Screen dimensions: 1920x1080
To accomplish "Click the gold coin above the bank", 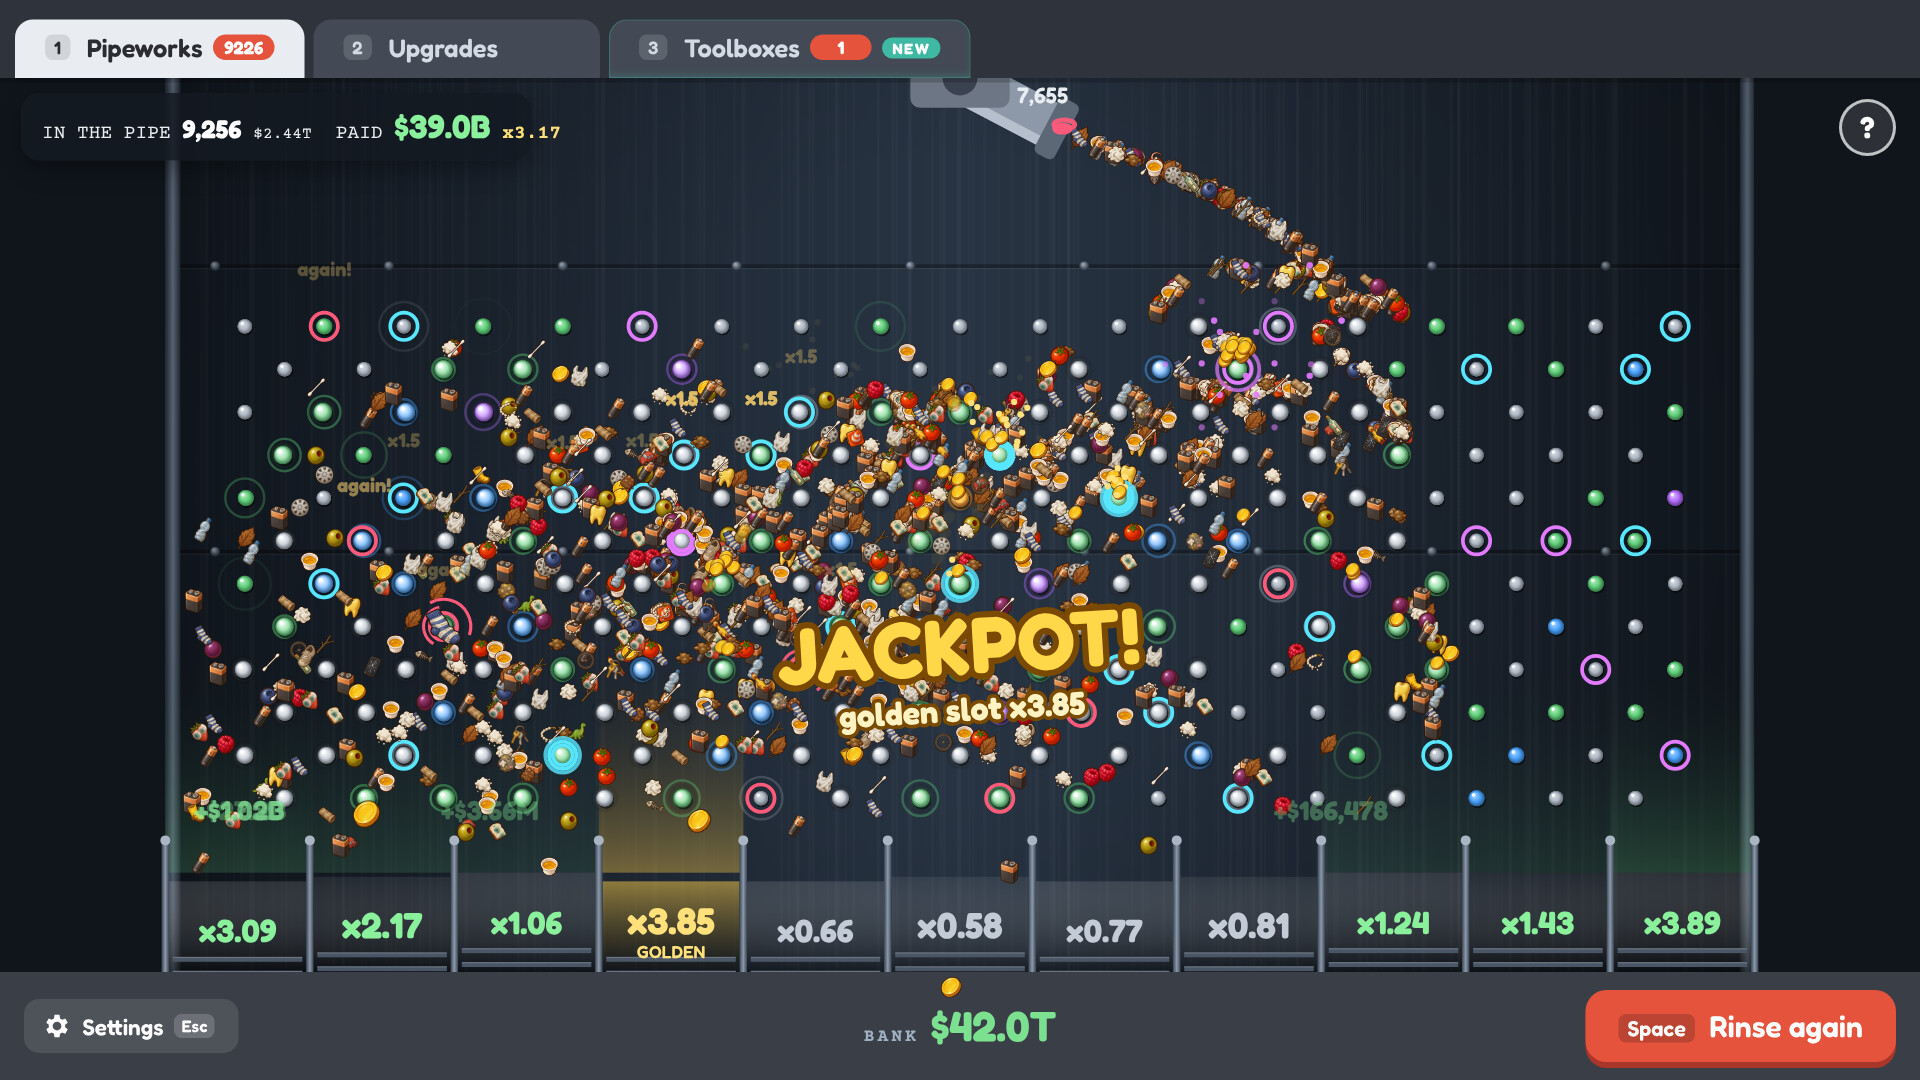I will click(x=951, y=988).
